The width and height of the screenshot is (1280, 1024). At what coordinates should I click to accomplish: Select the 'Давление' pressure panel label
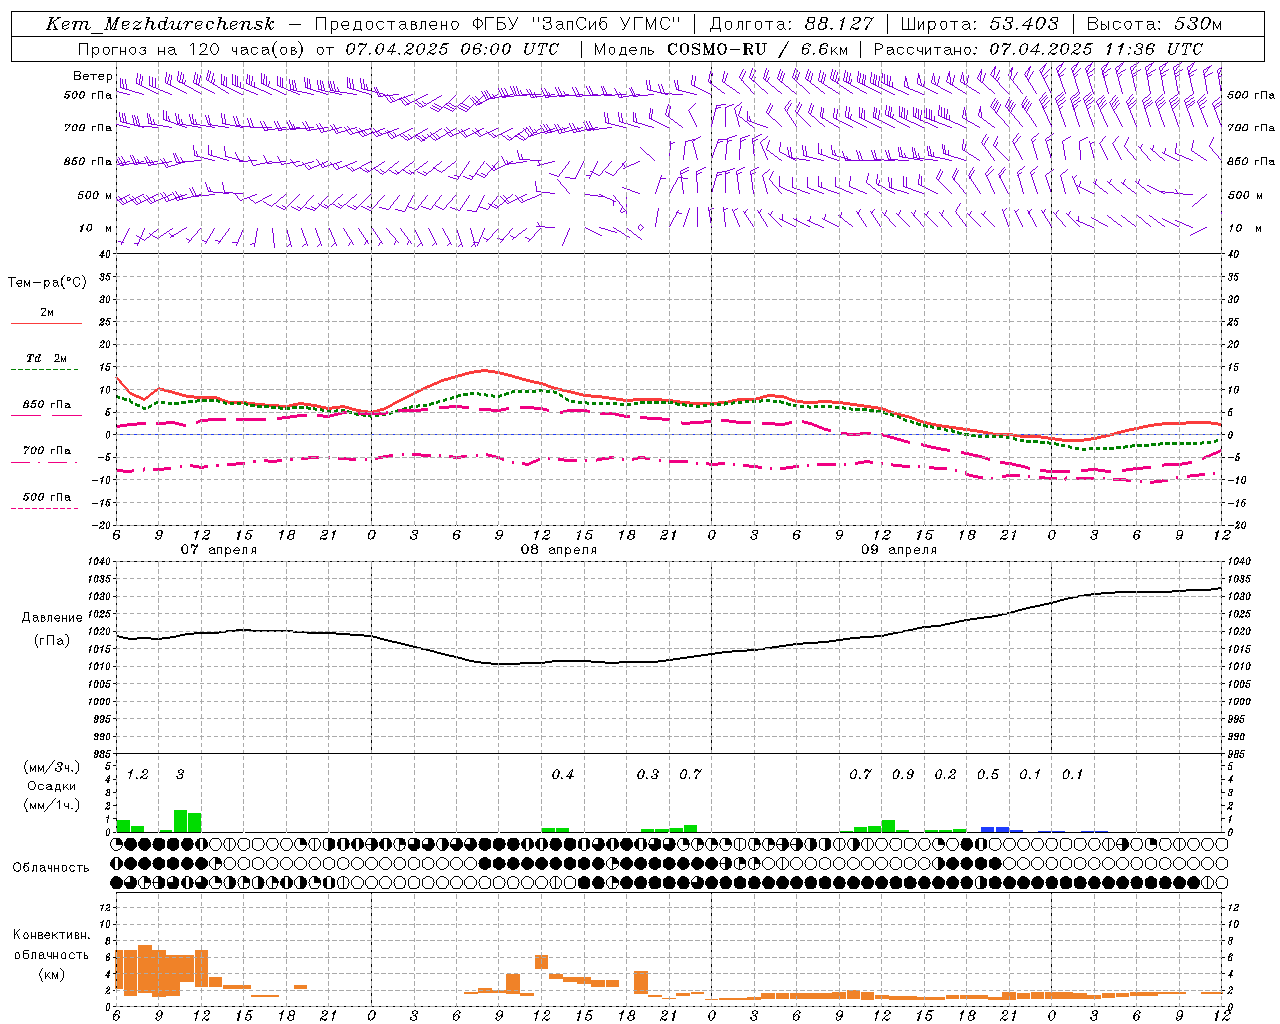click(52, 618)
